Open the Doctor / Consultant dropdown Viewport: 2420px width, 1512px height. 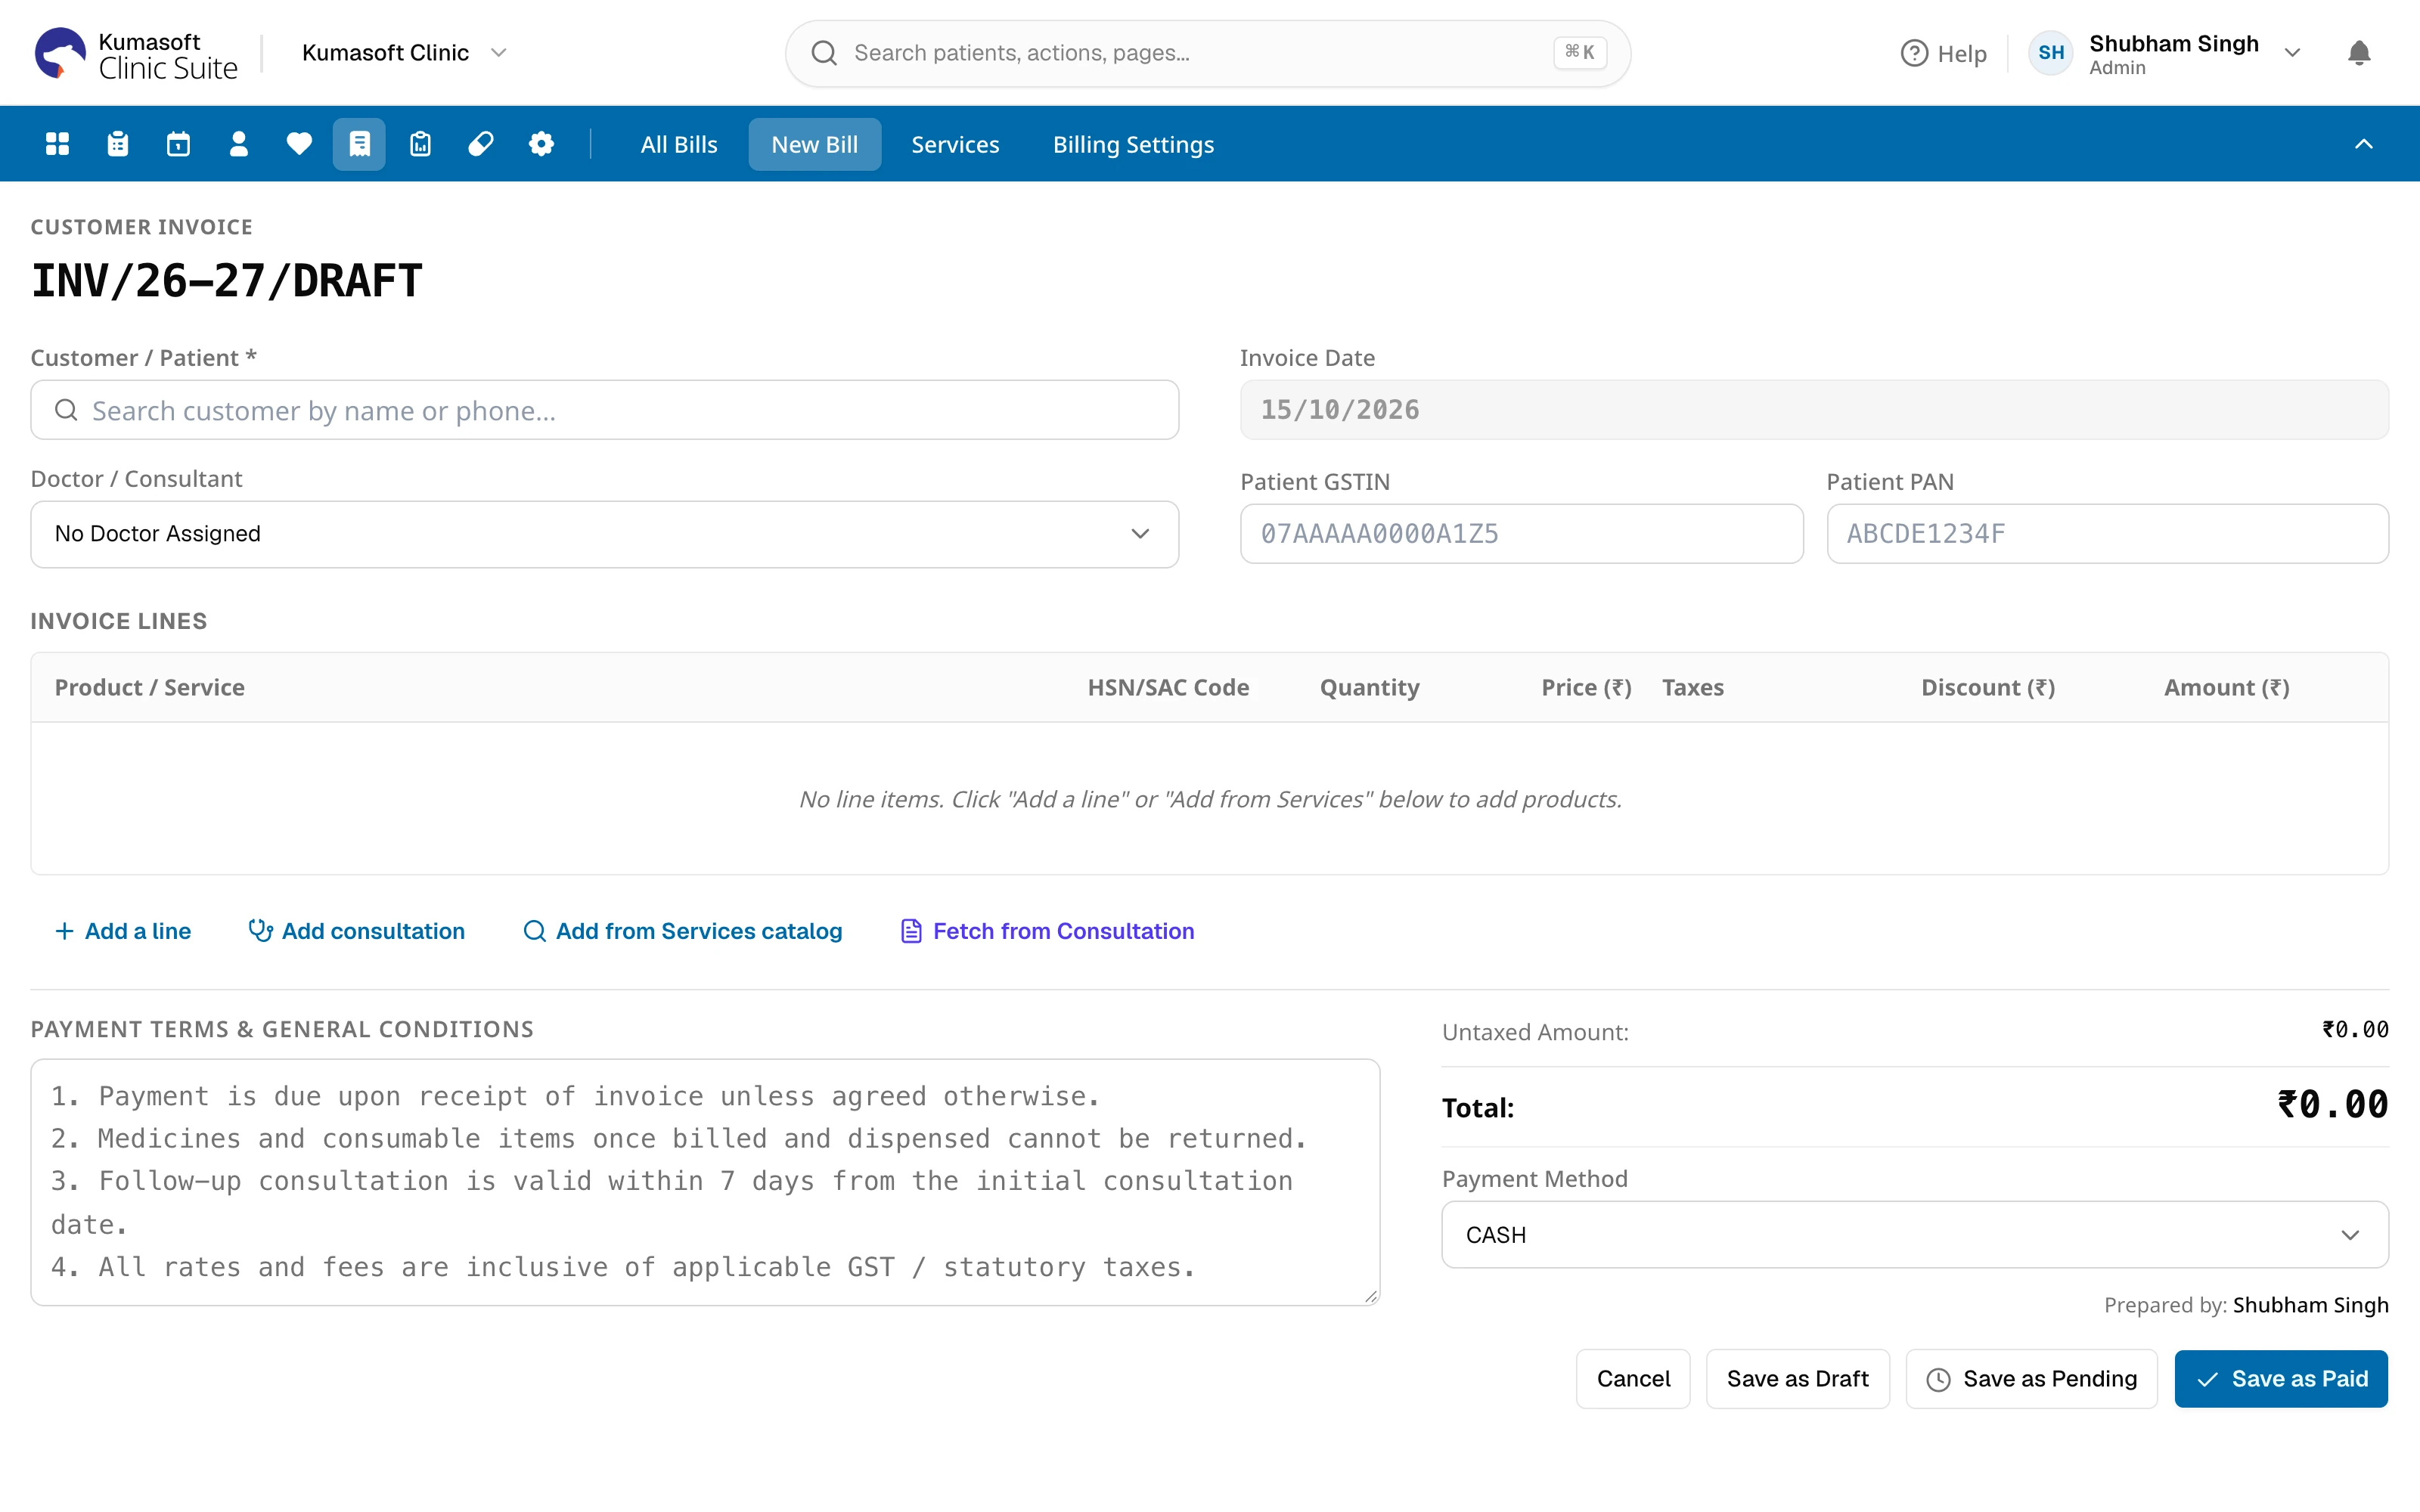(604, 534)
